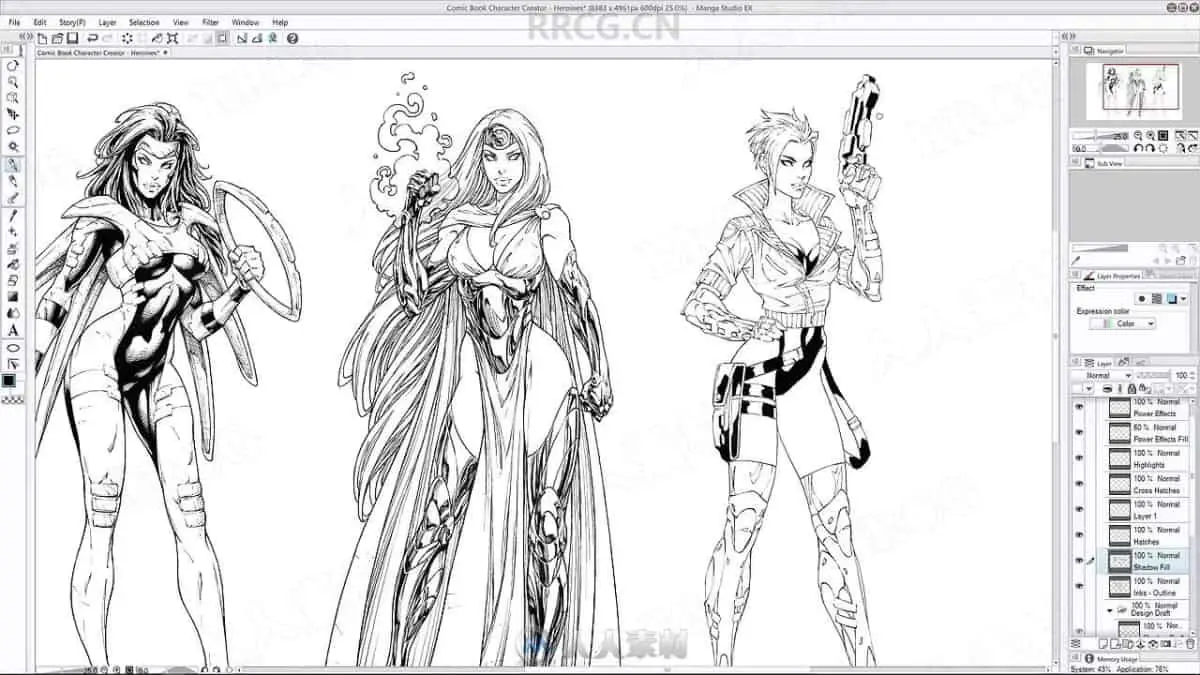Open the Filter menu
1200x675 pixels.
(211, 22)
